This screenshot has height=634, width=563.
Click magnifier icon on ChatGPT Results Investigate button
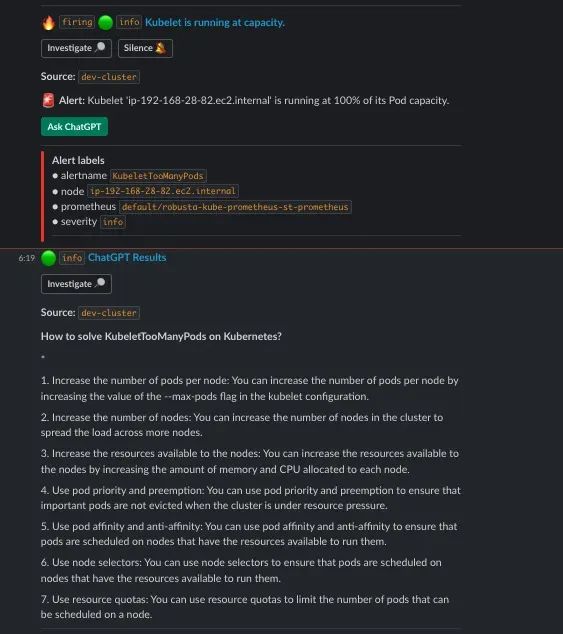point(100,283)
